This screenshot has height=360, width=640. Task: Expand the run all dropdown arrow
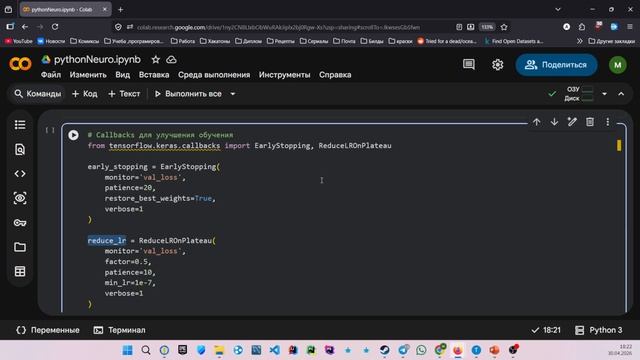[x=233, y=94]
